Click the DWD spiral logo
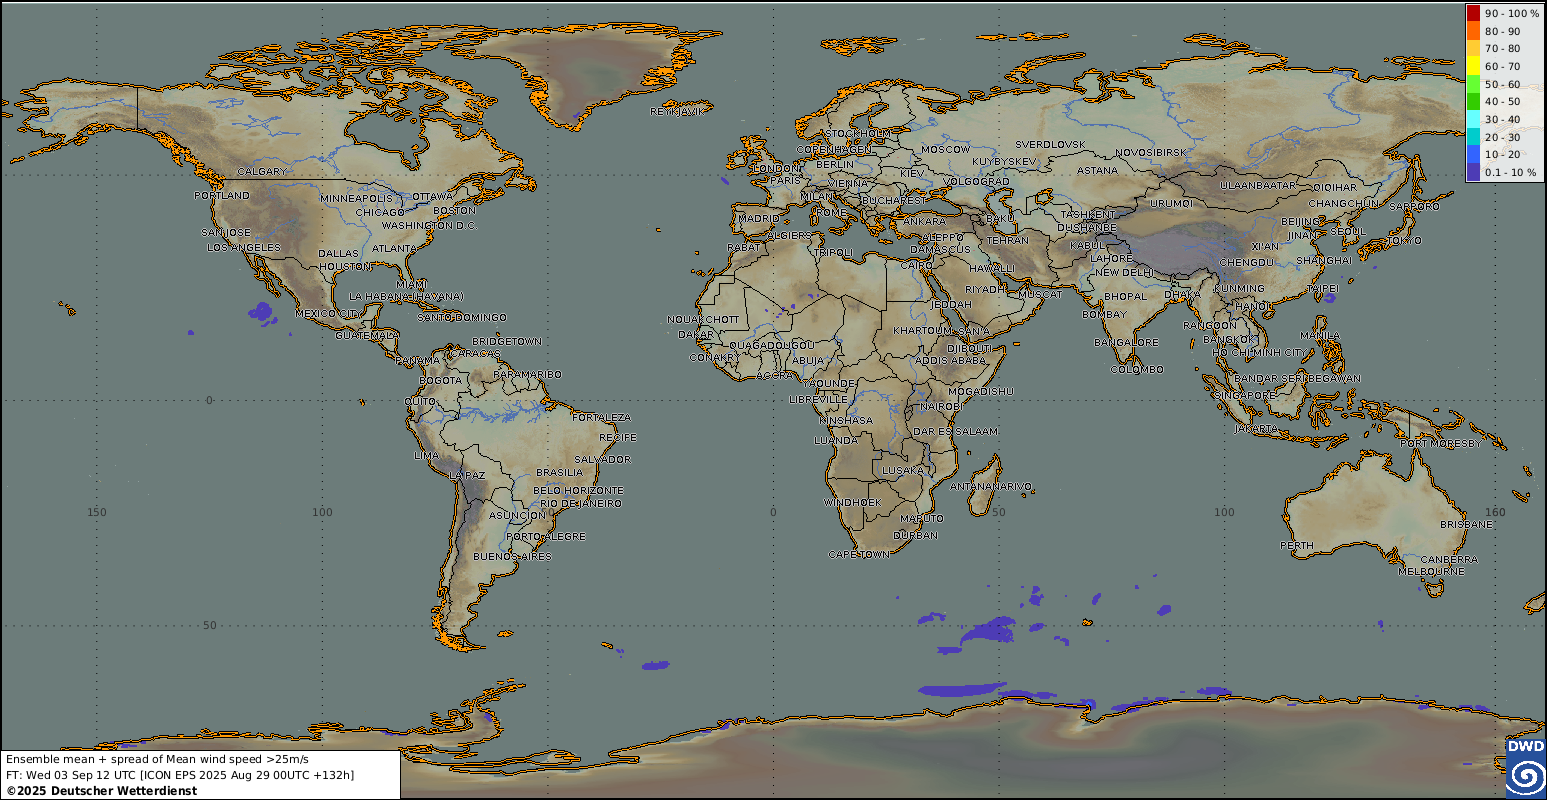 click(x=1525, y=775)
